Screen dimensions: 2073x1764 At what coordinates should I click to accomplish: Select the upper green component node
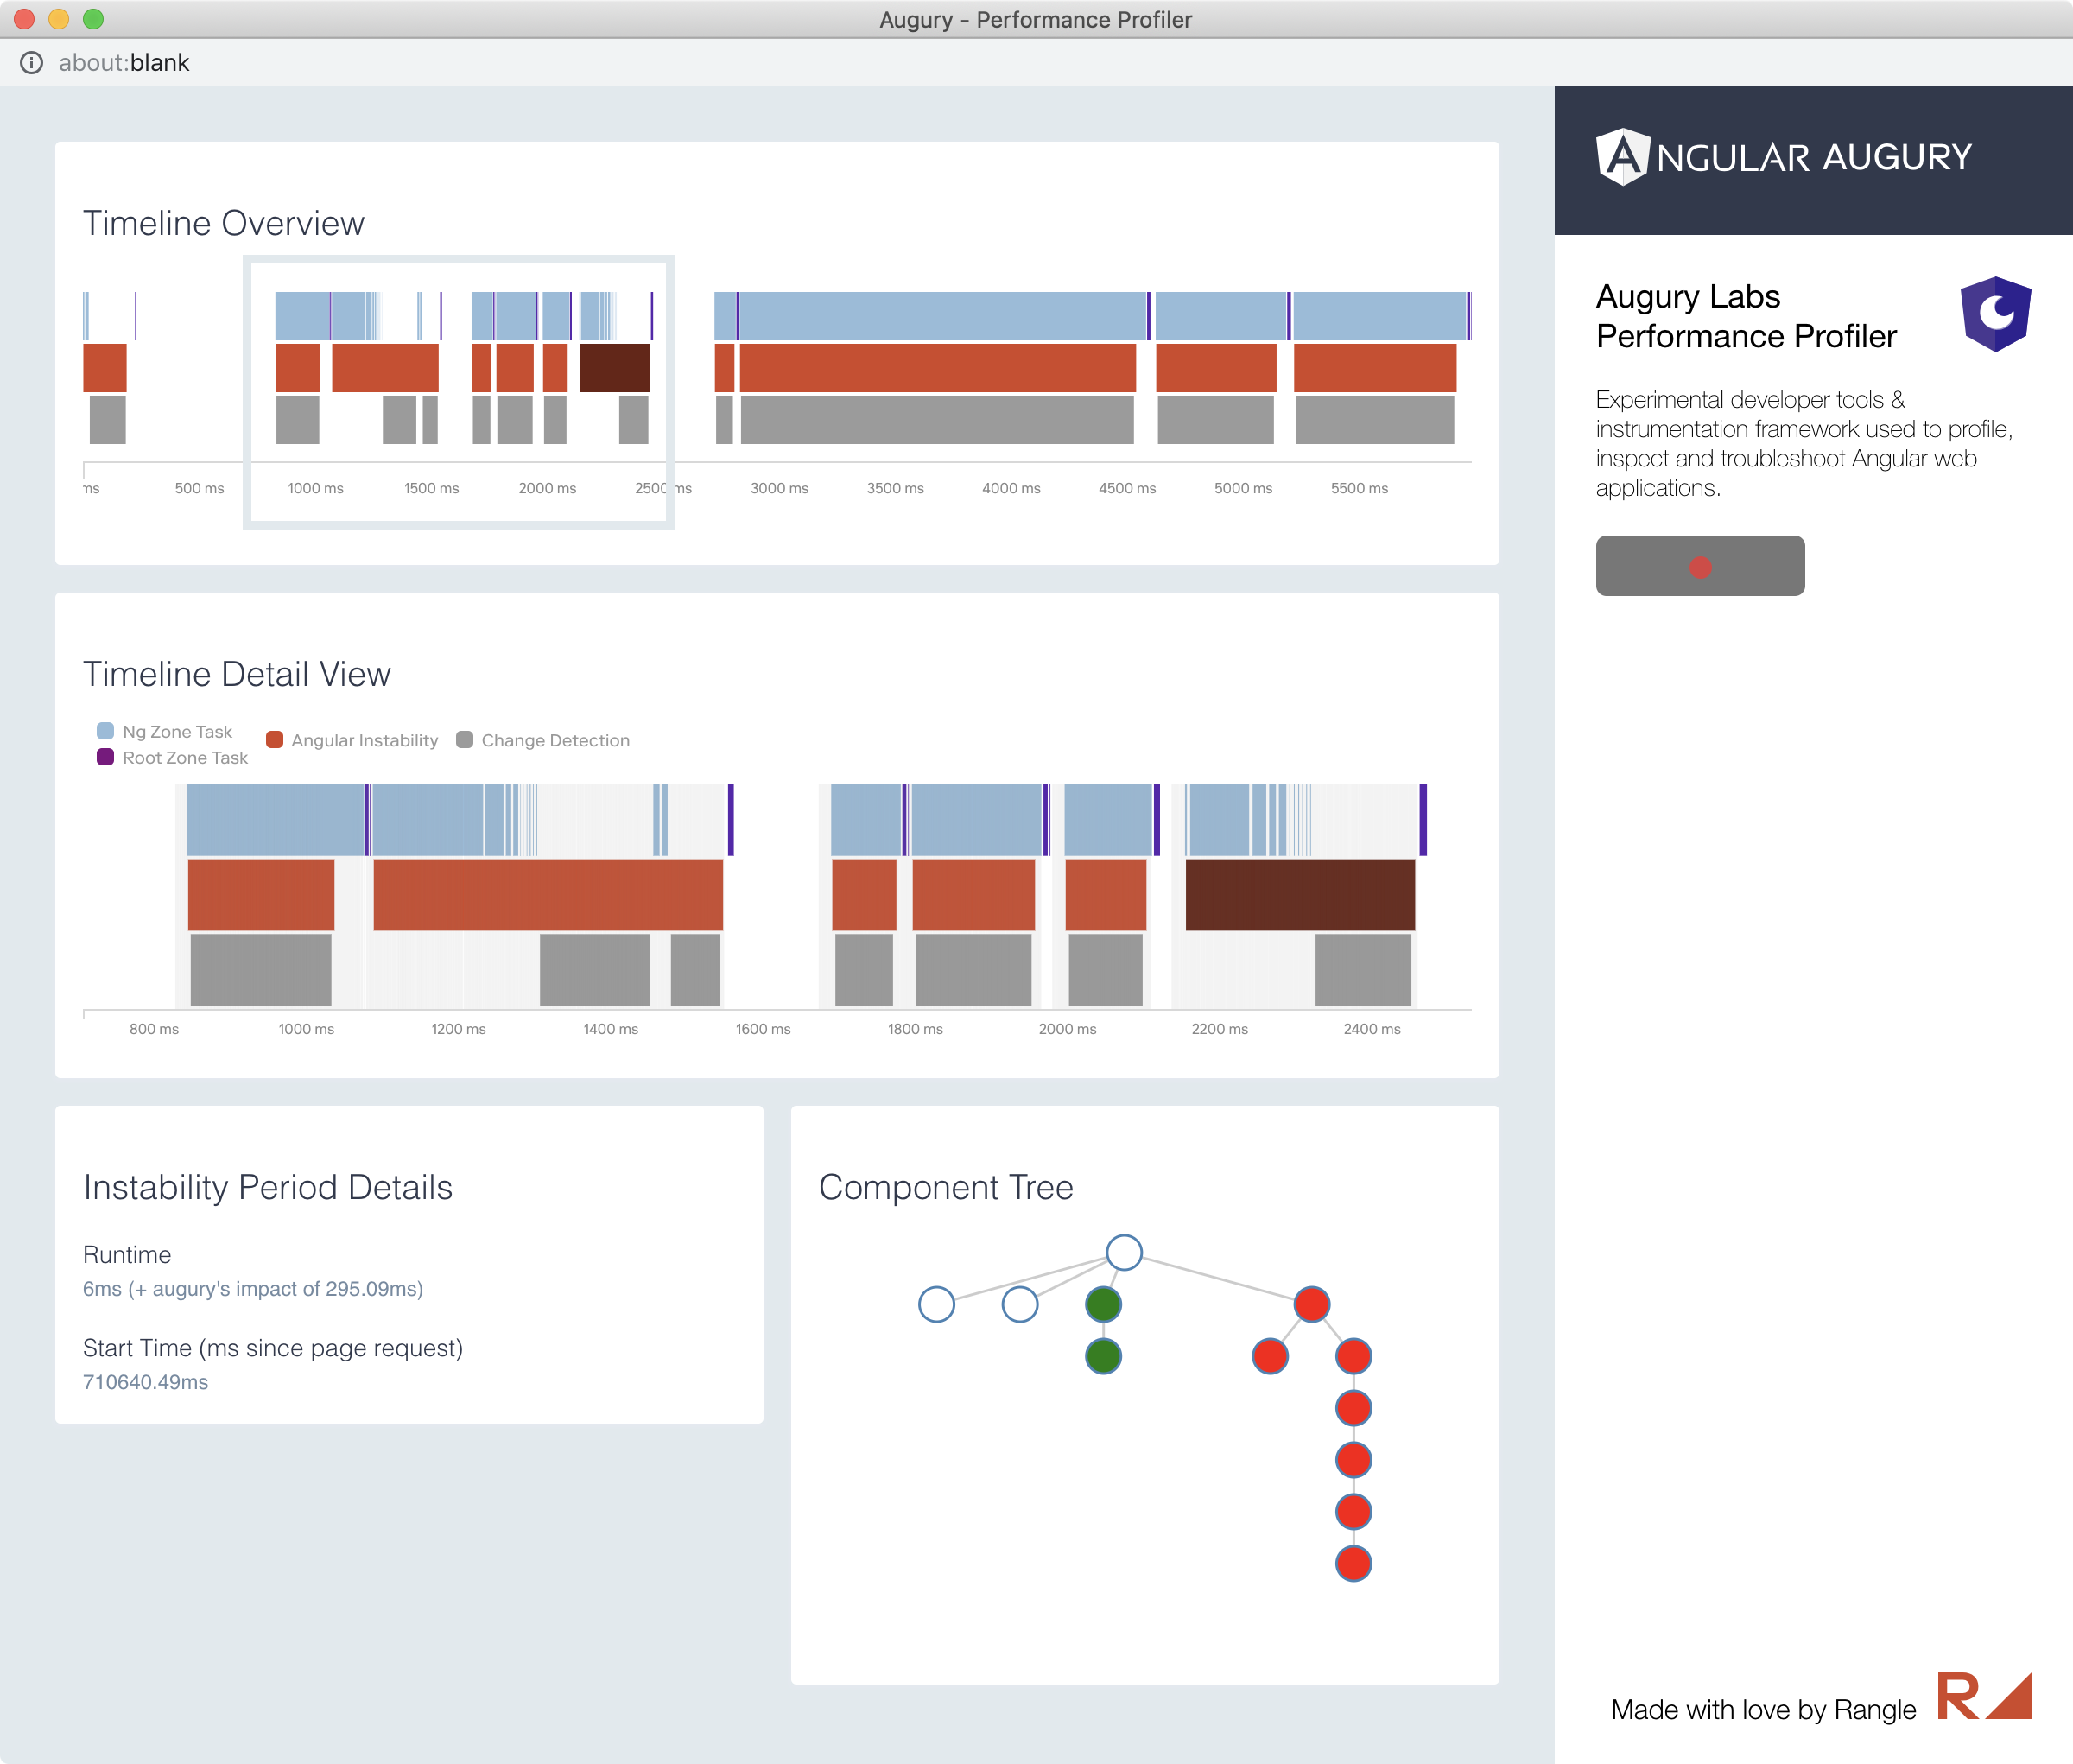pyautogui.click(x=1103, y=1304)
